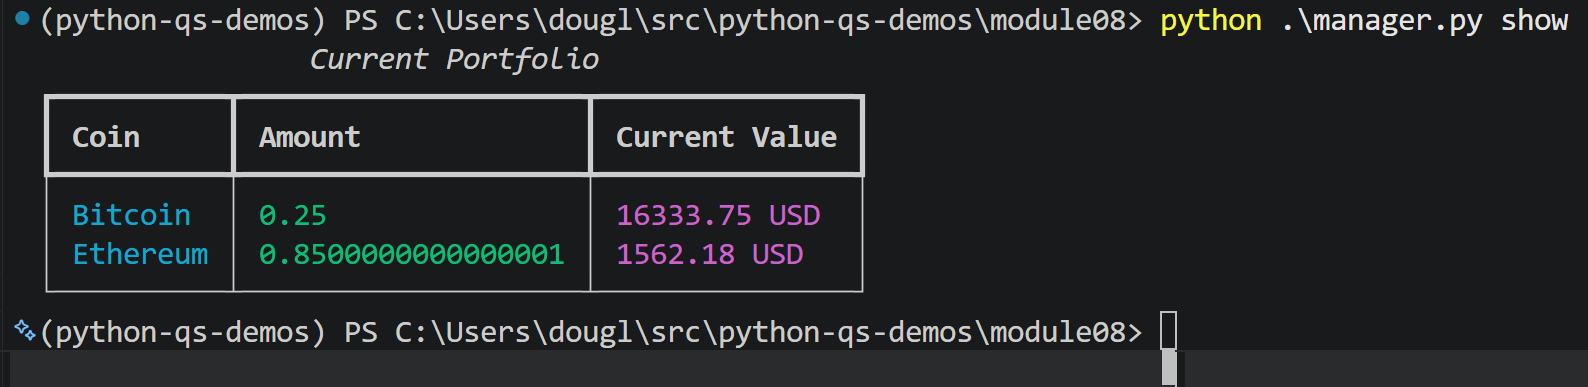Click the 0.8500000000000001 amount value

coord(411,254)
